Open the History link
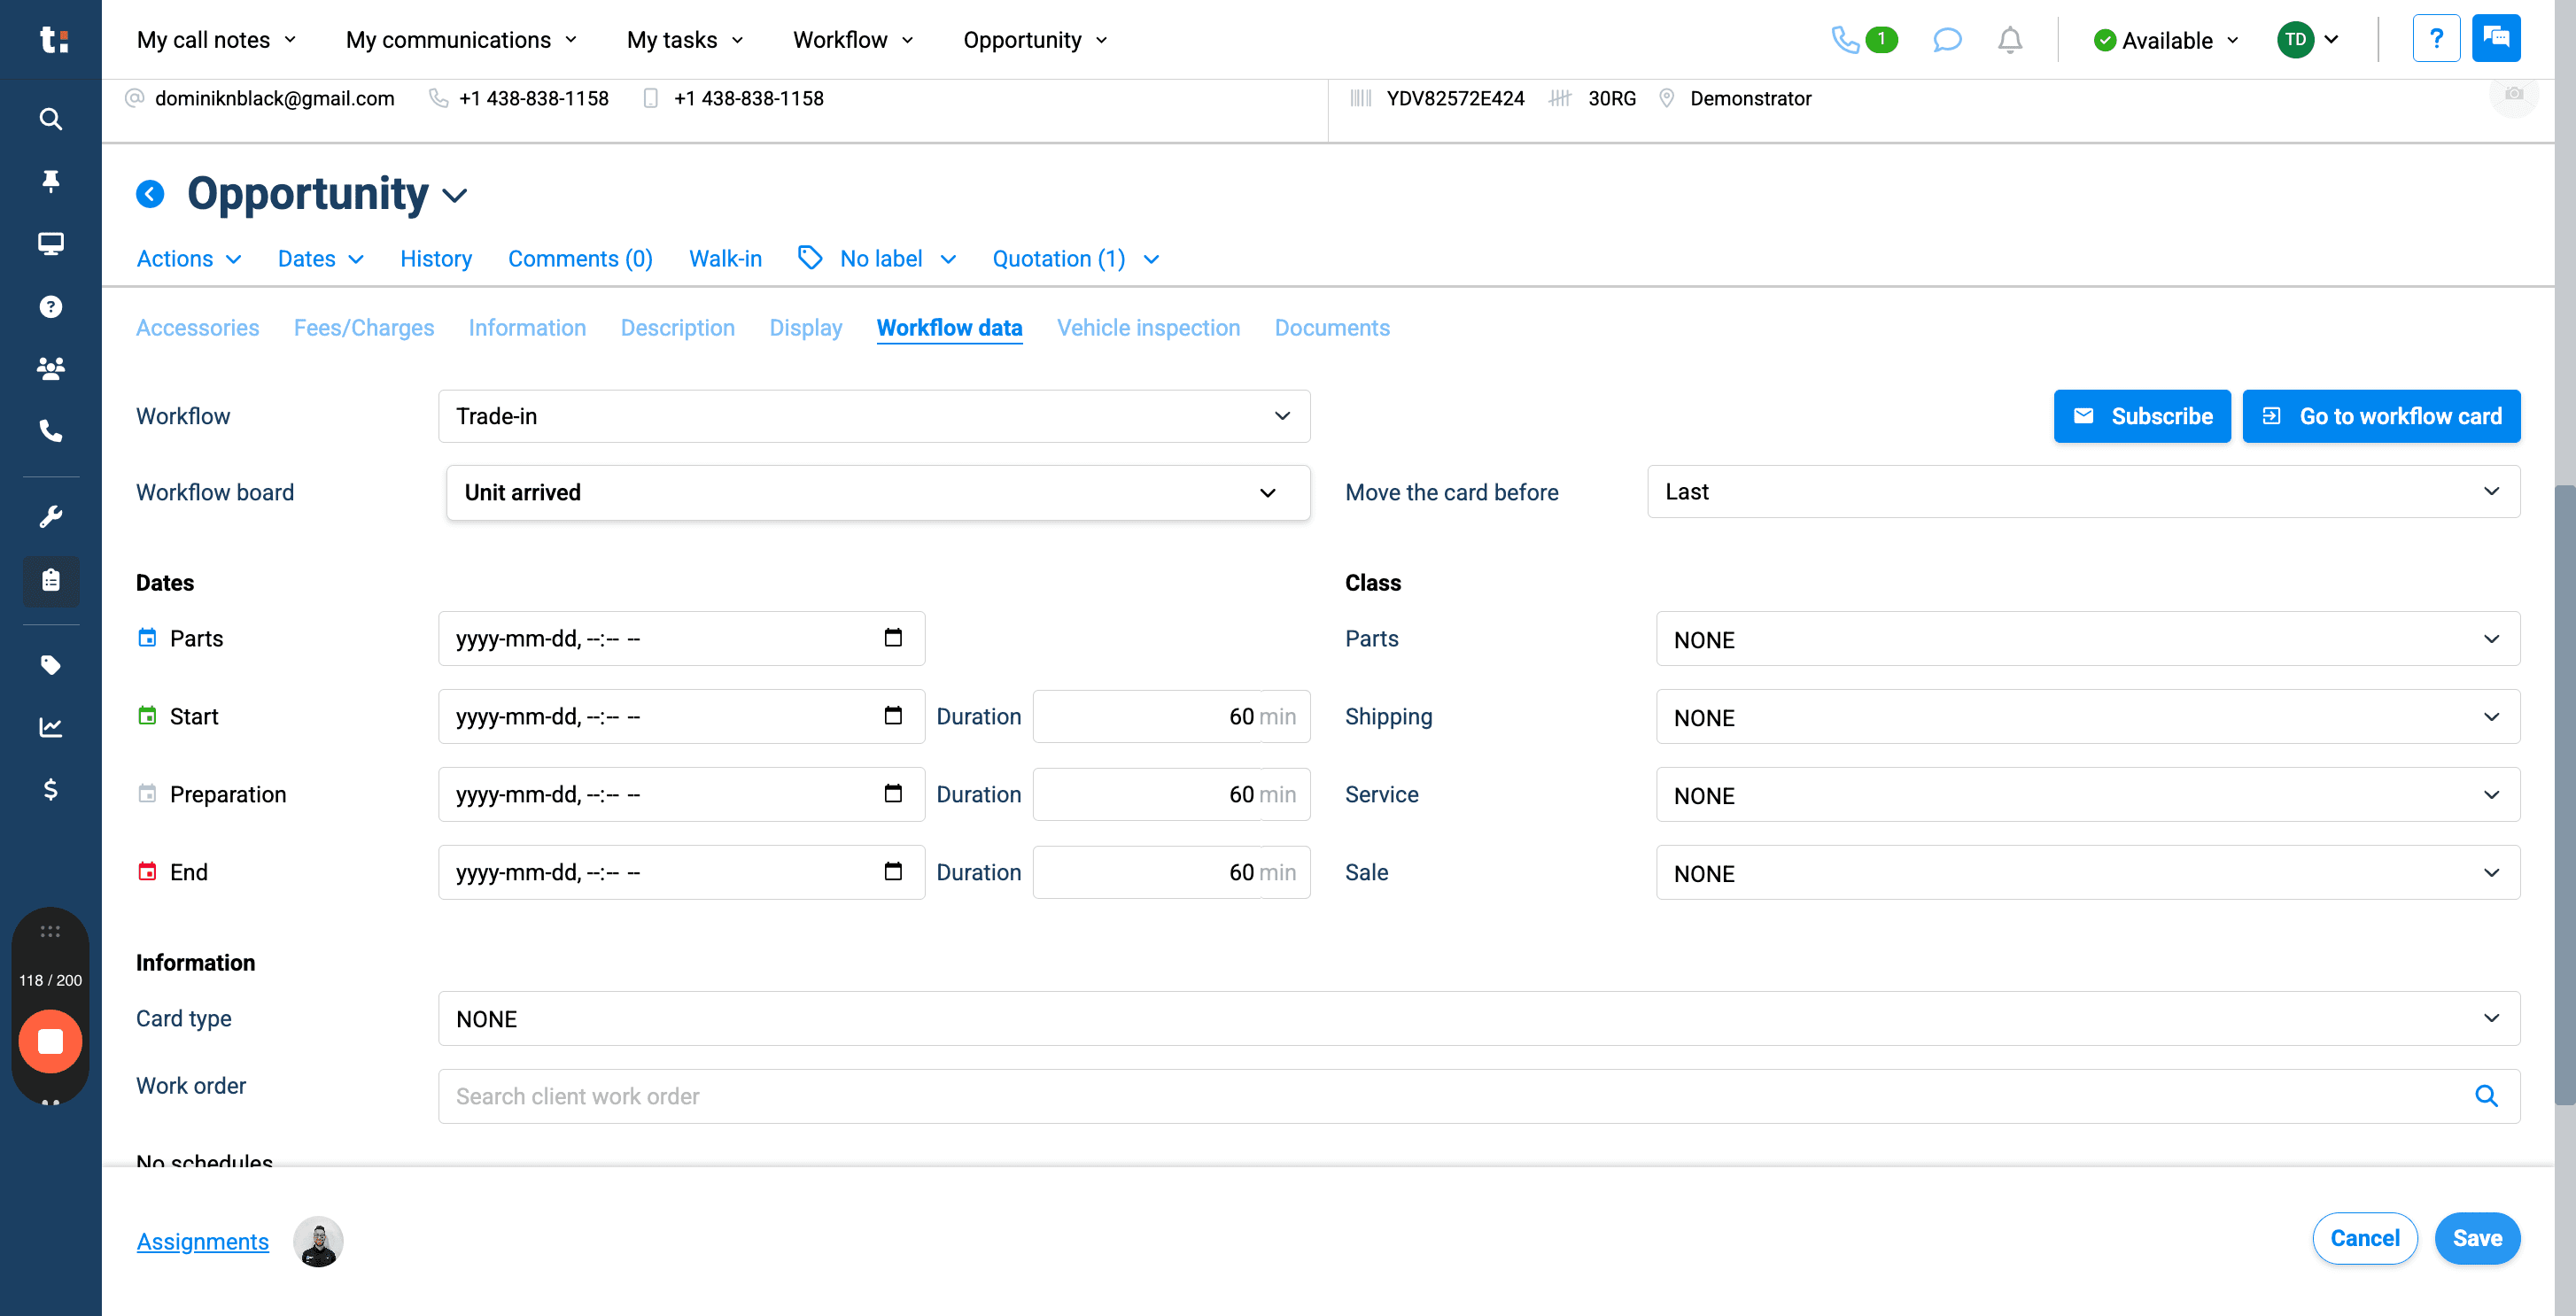 coord(436,259)
